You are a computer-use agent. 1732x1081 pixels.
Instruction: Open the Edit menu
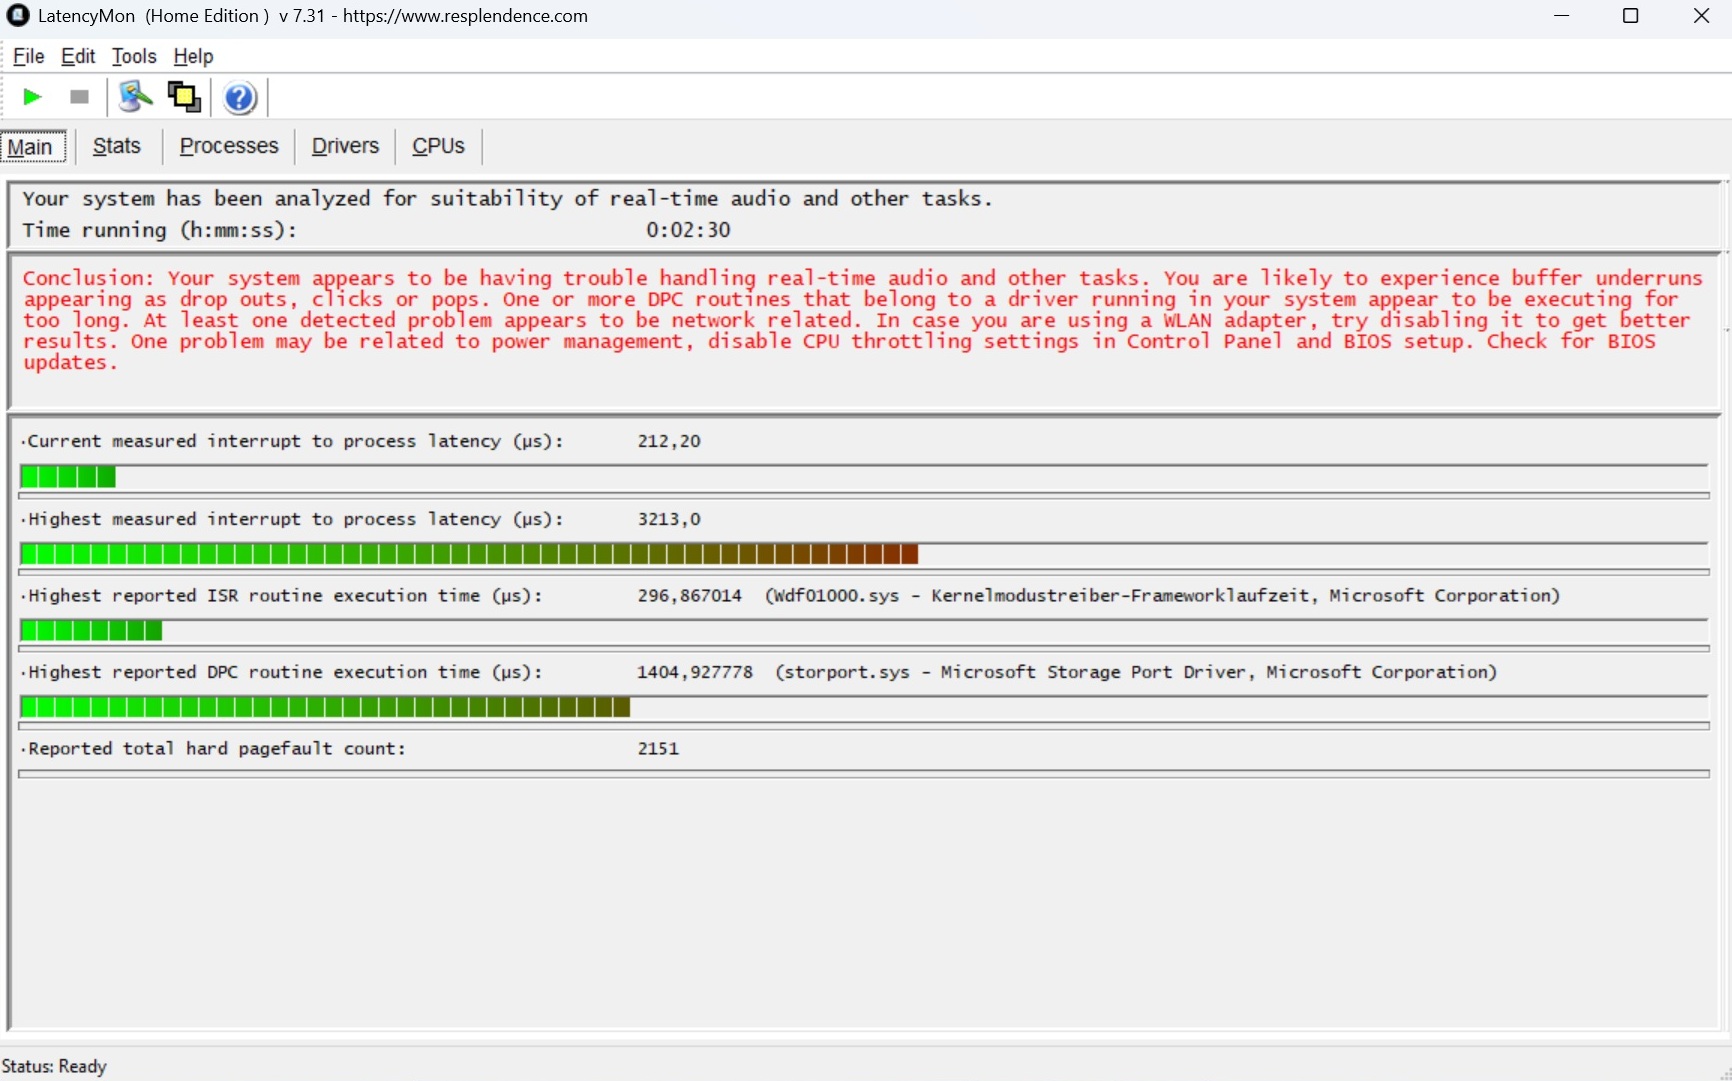tap(78, 56)
